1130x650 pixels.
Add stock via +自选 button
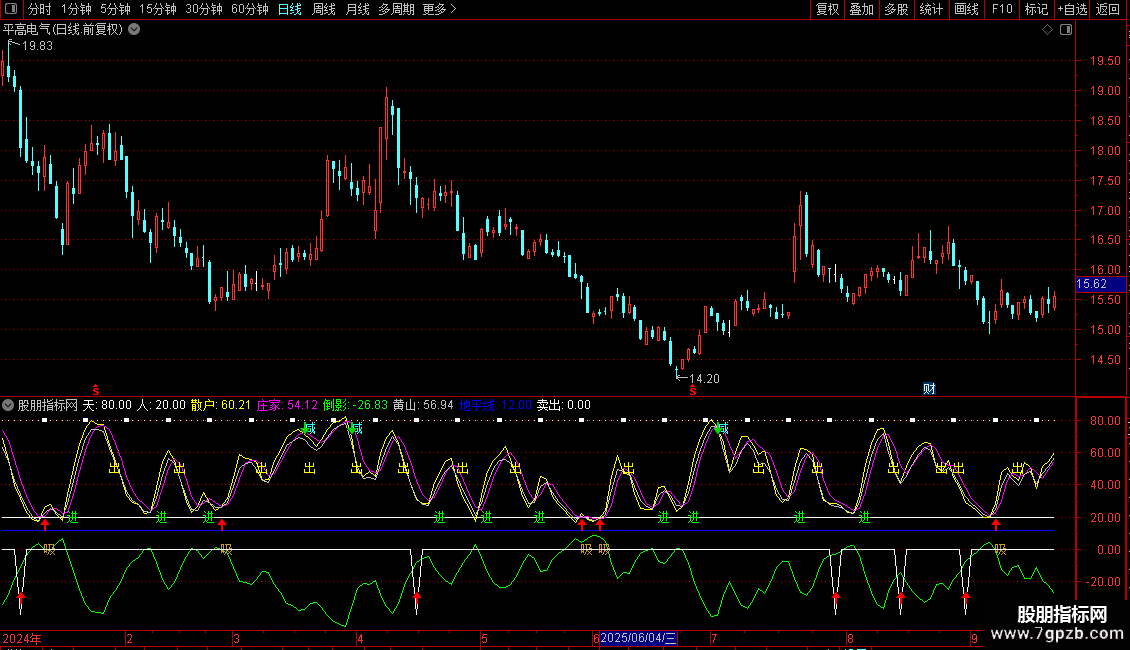tap(1072, 9)
